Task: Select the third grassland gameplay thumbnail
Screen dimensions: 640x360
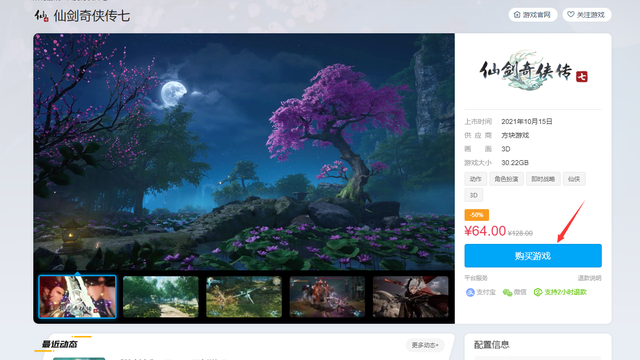Action: (244, 297)
